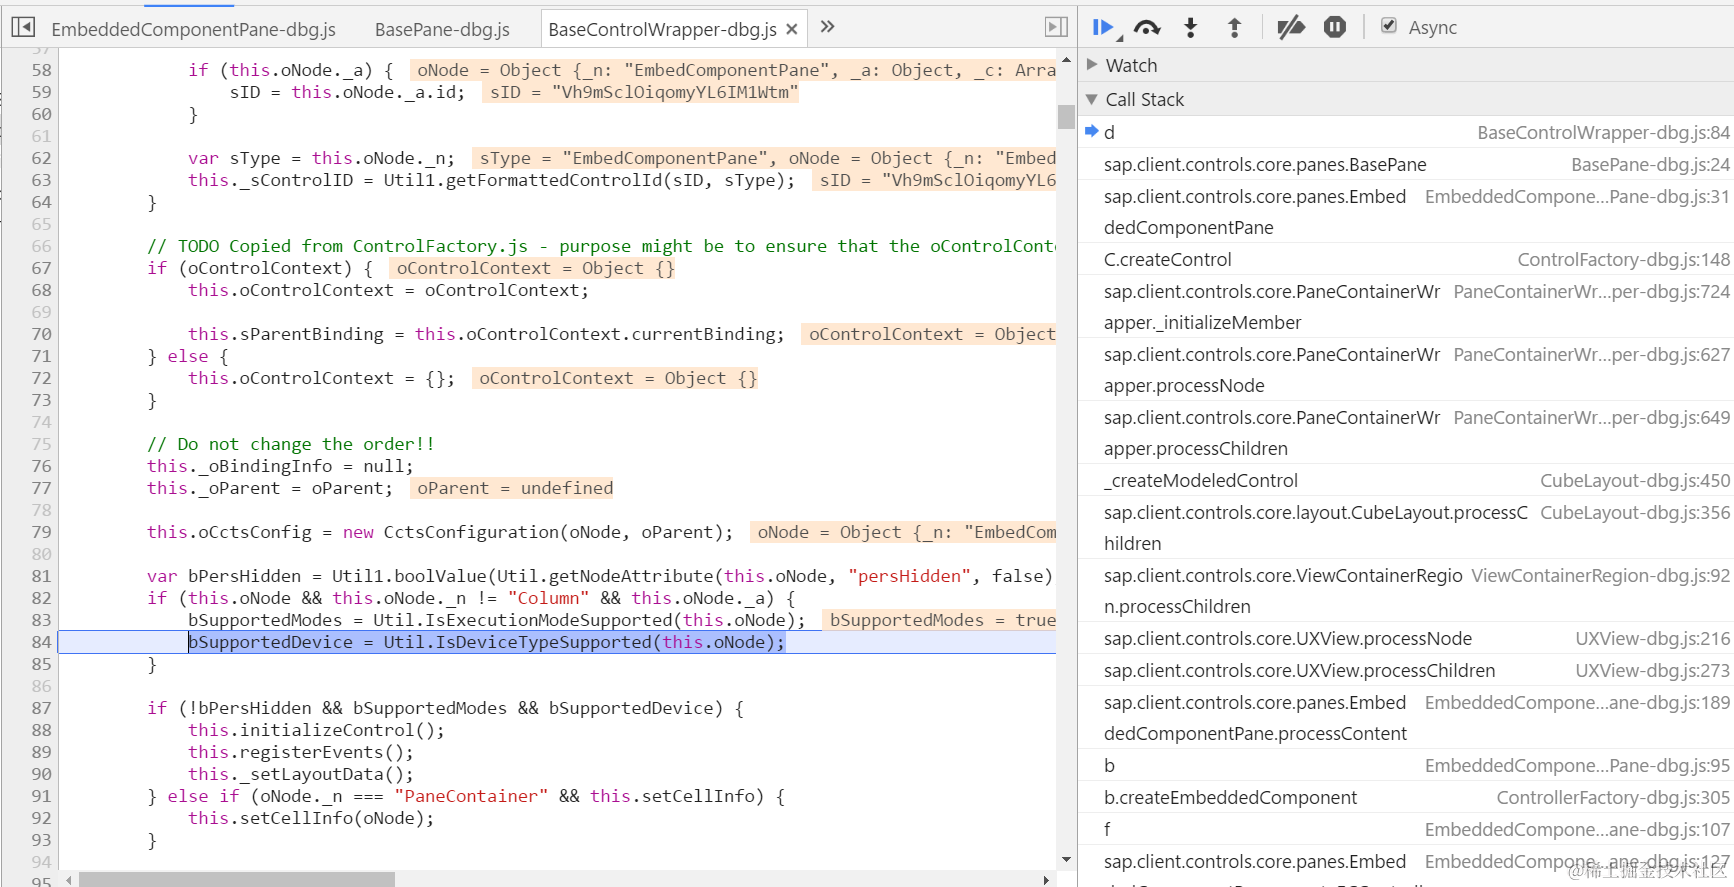Click the 'Do not change the order!!' comment
Image resolution: width=1734 pixels, height=887 pixels.
(290, 444)
